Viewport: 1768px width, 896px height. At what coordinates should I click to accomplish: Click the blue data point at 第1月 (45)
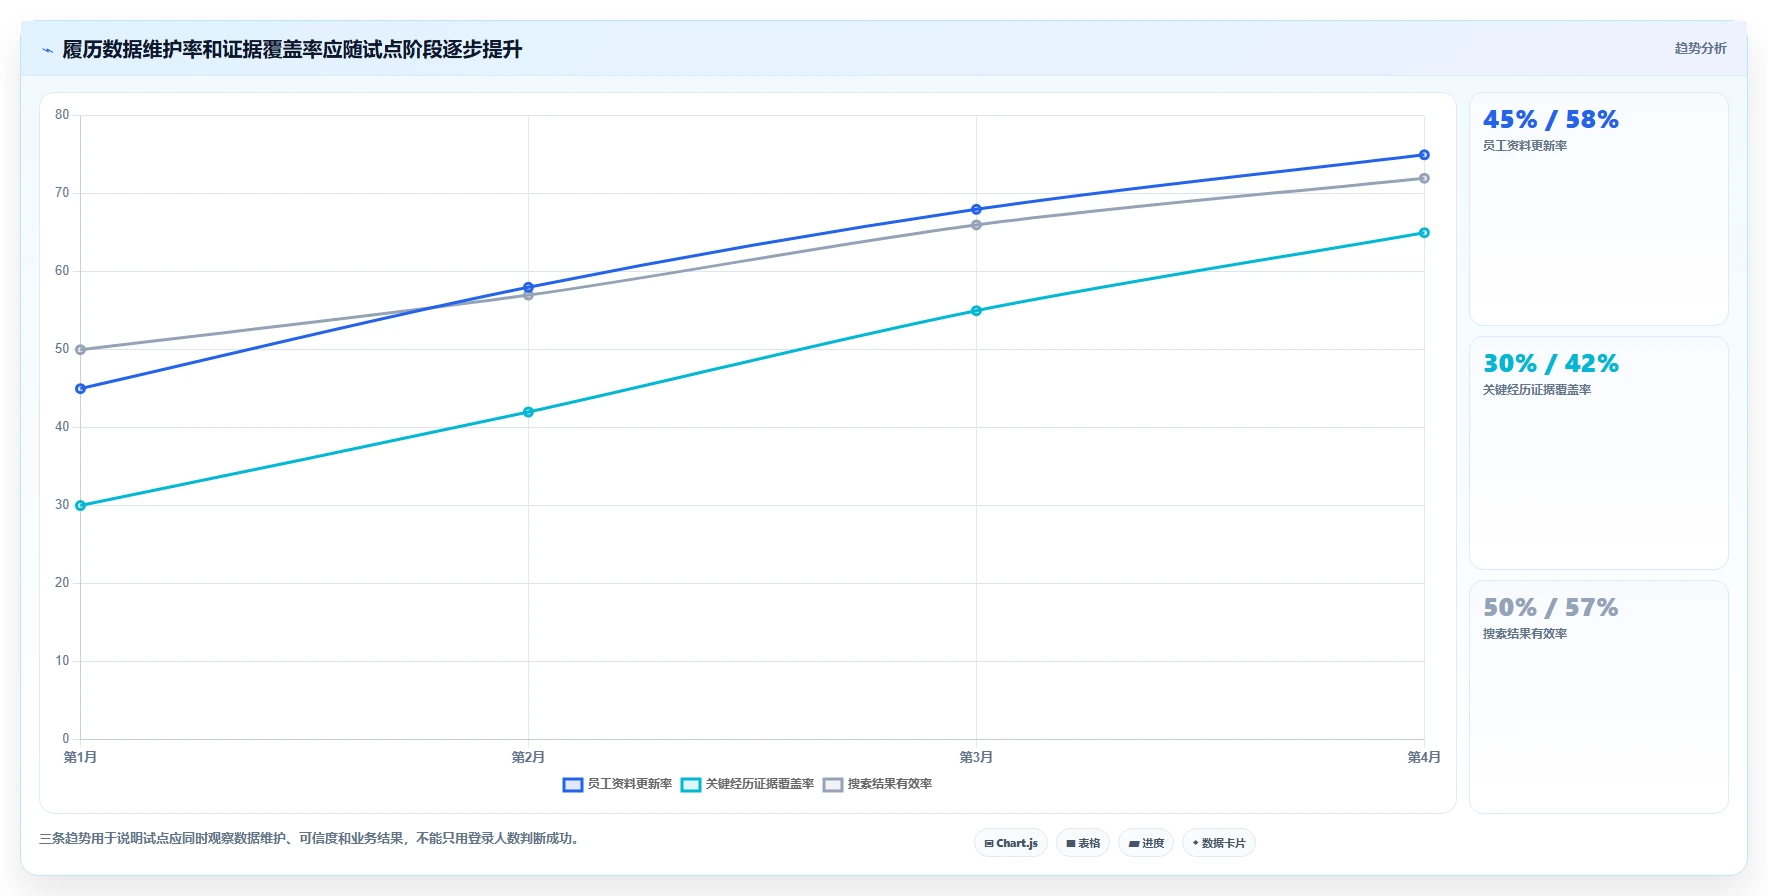(x=81, y=389)
